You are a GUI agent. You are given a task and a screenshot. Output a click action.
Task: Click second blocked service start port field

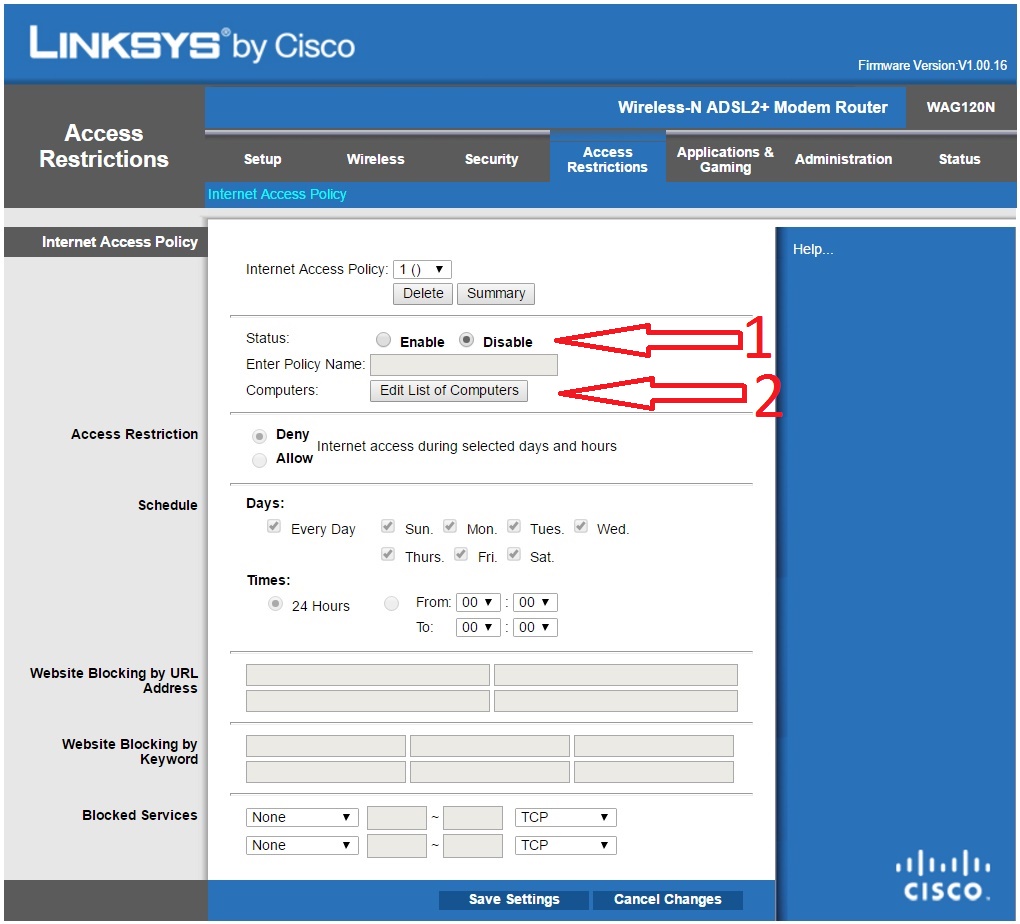point(397,845)
